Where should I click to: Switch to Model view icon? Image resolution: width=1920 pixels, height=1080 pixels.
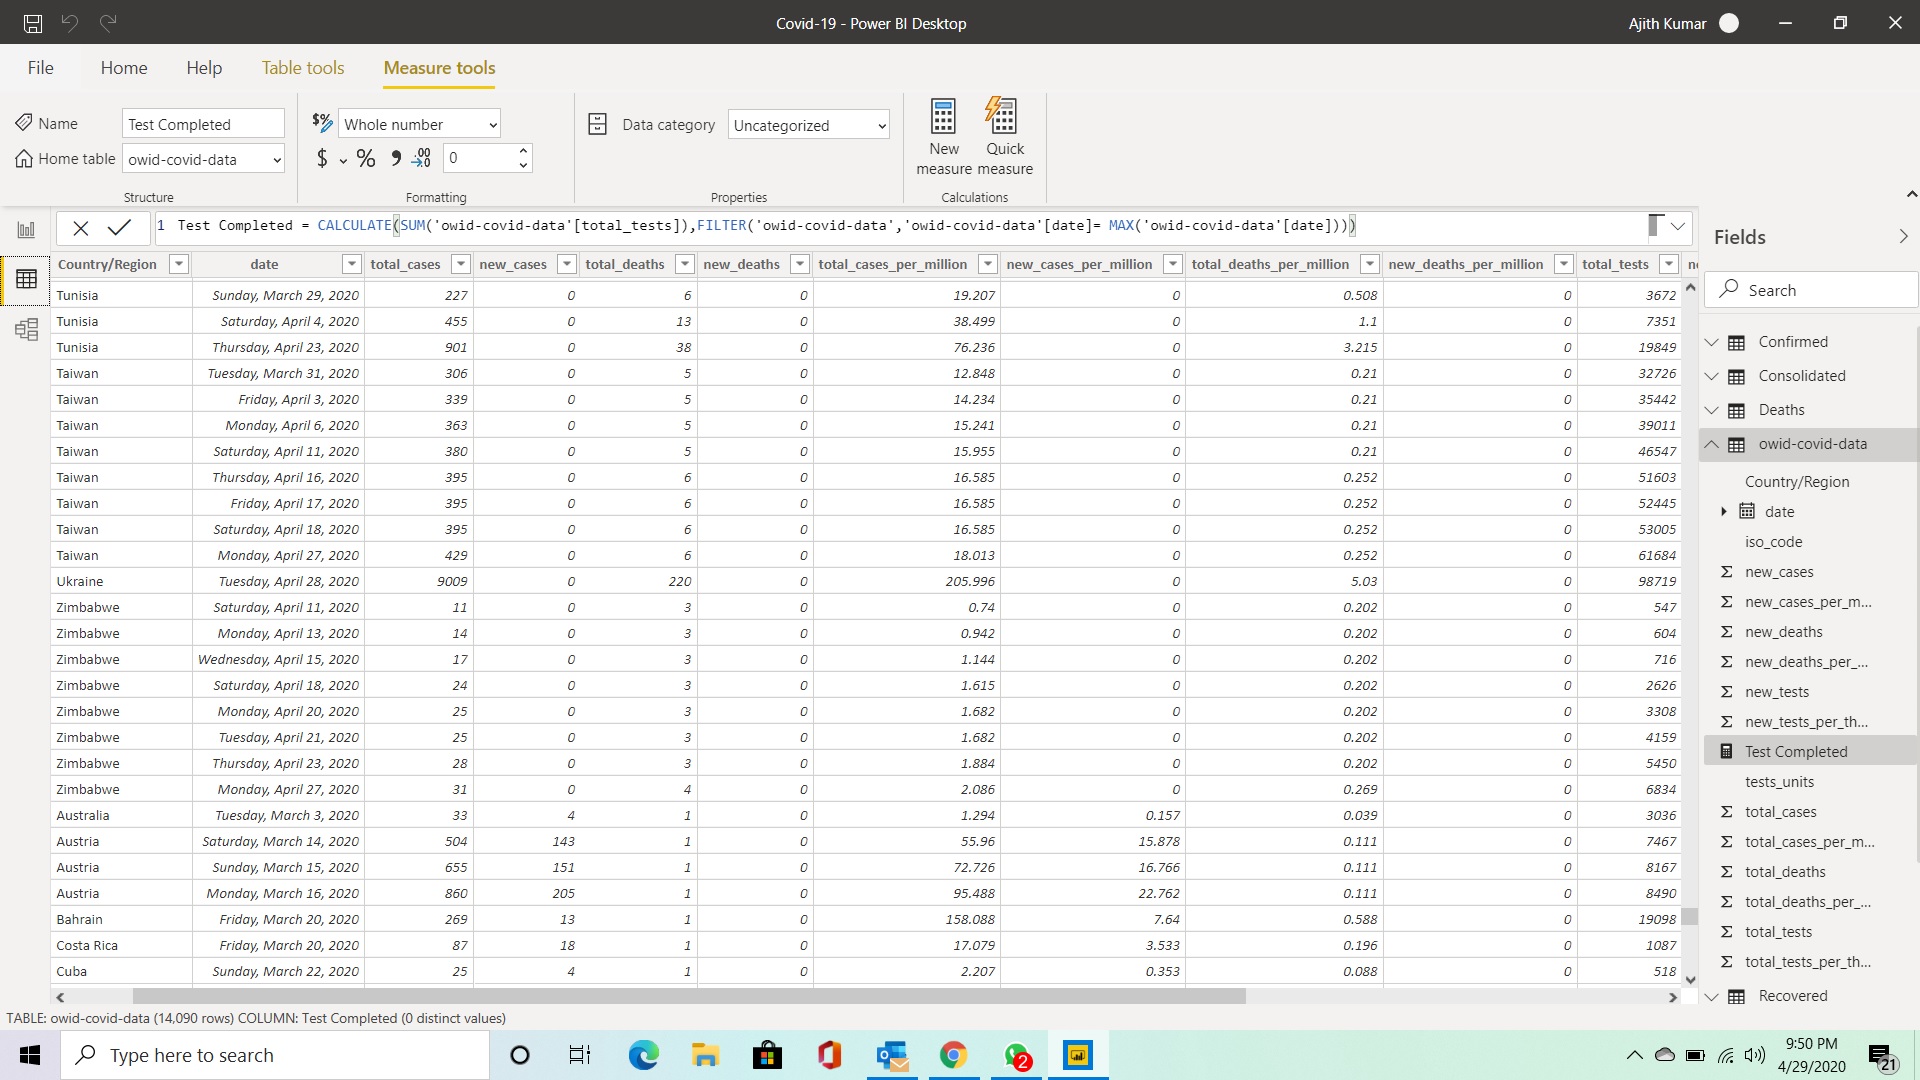tap(26, 329)
